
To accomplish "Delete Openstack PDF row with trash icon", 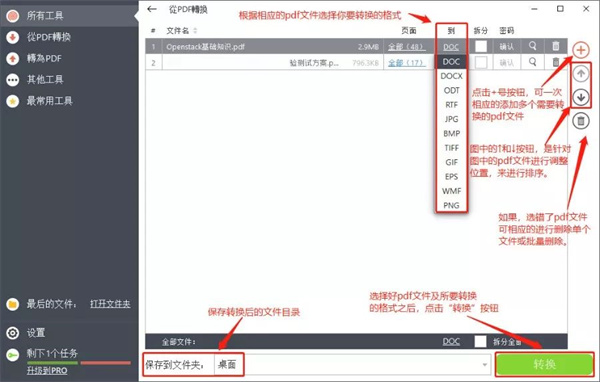I will [x=556, y=46].
